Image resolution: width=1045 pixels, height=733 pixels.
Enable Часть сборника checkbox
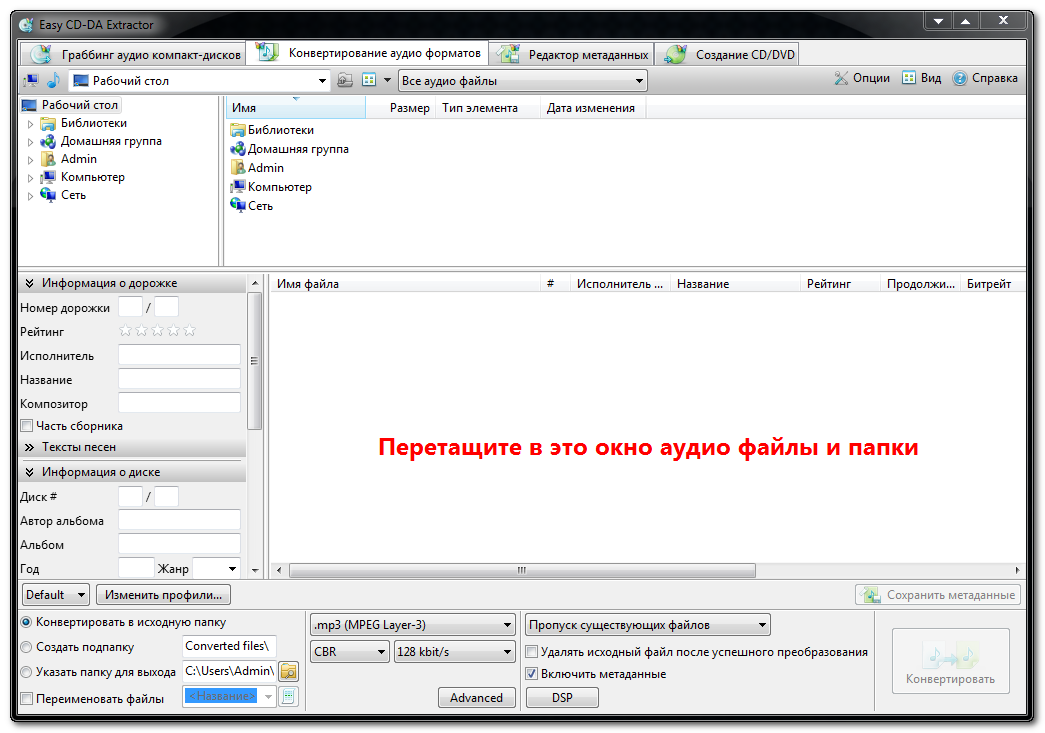coord(27,426)
